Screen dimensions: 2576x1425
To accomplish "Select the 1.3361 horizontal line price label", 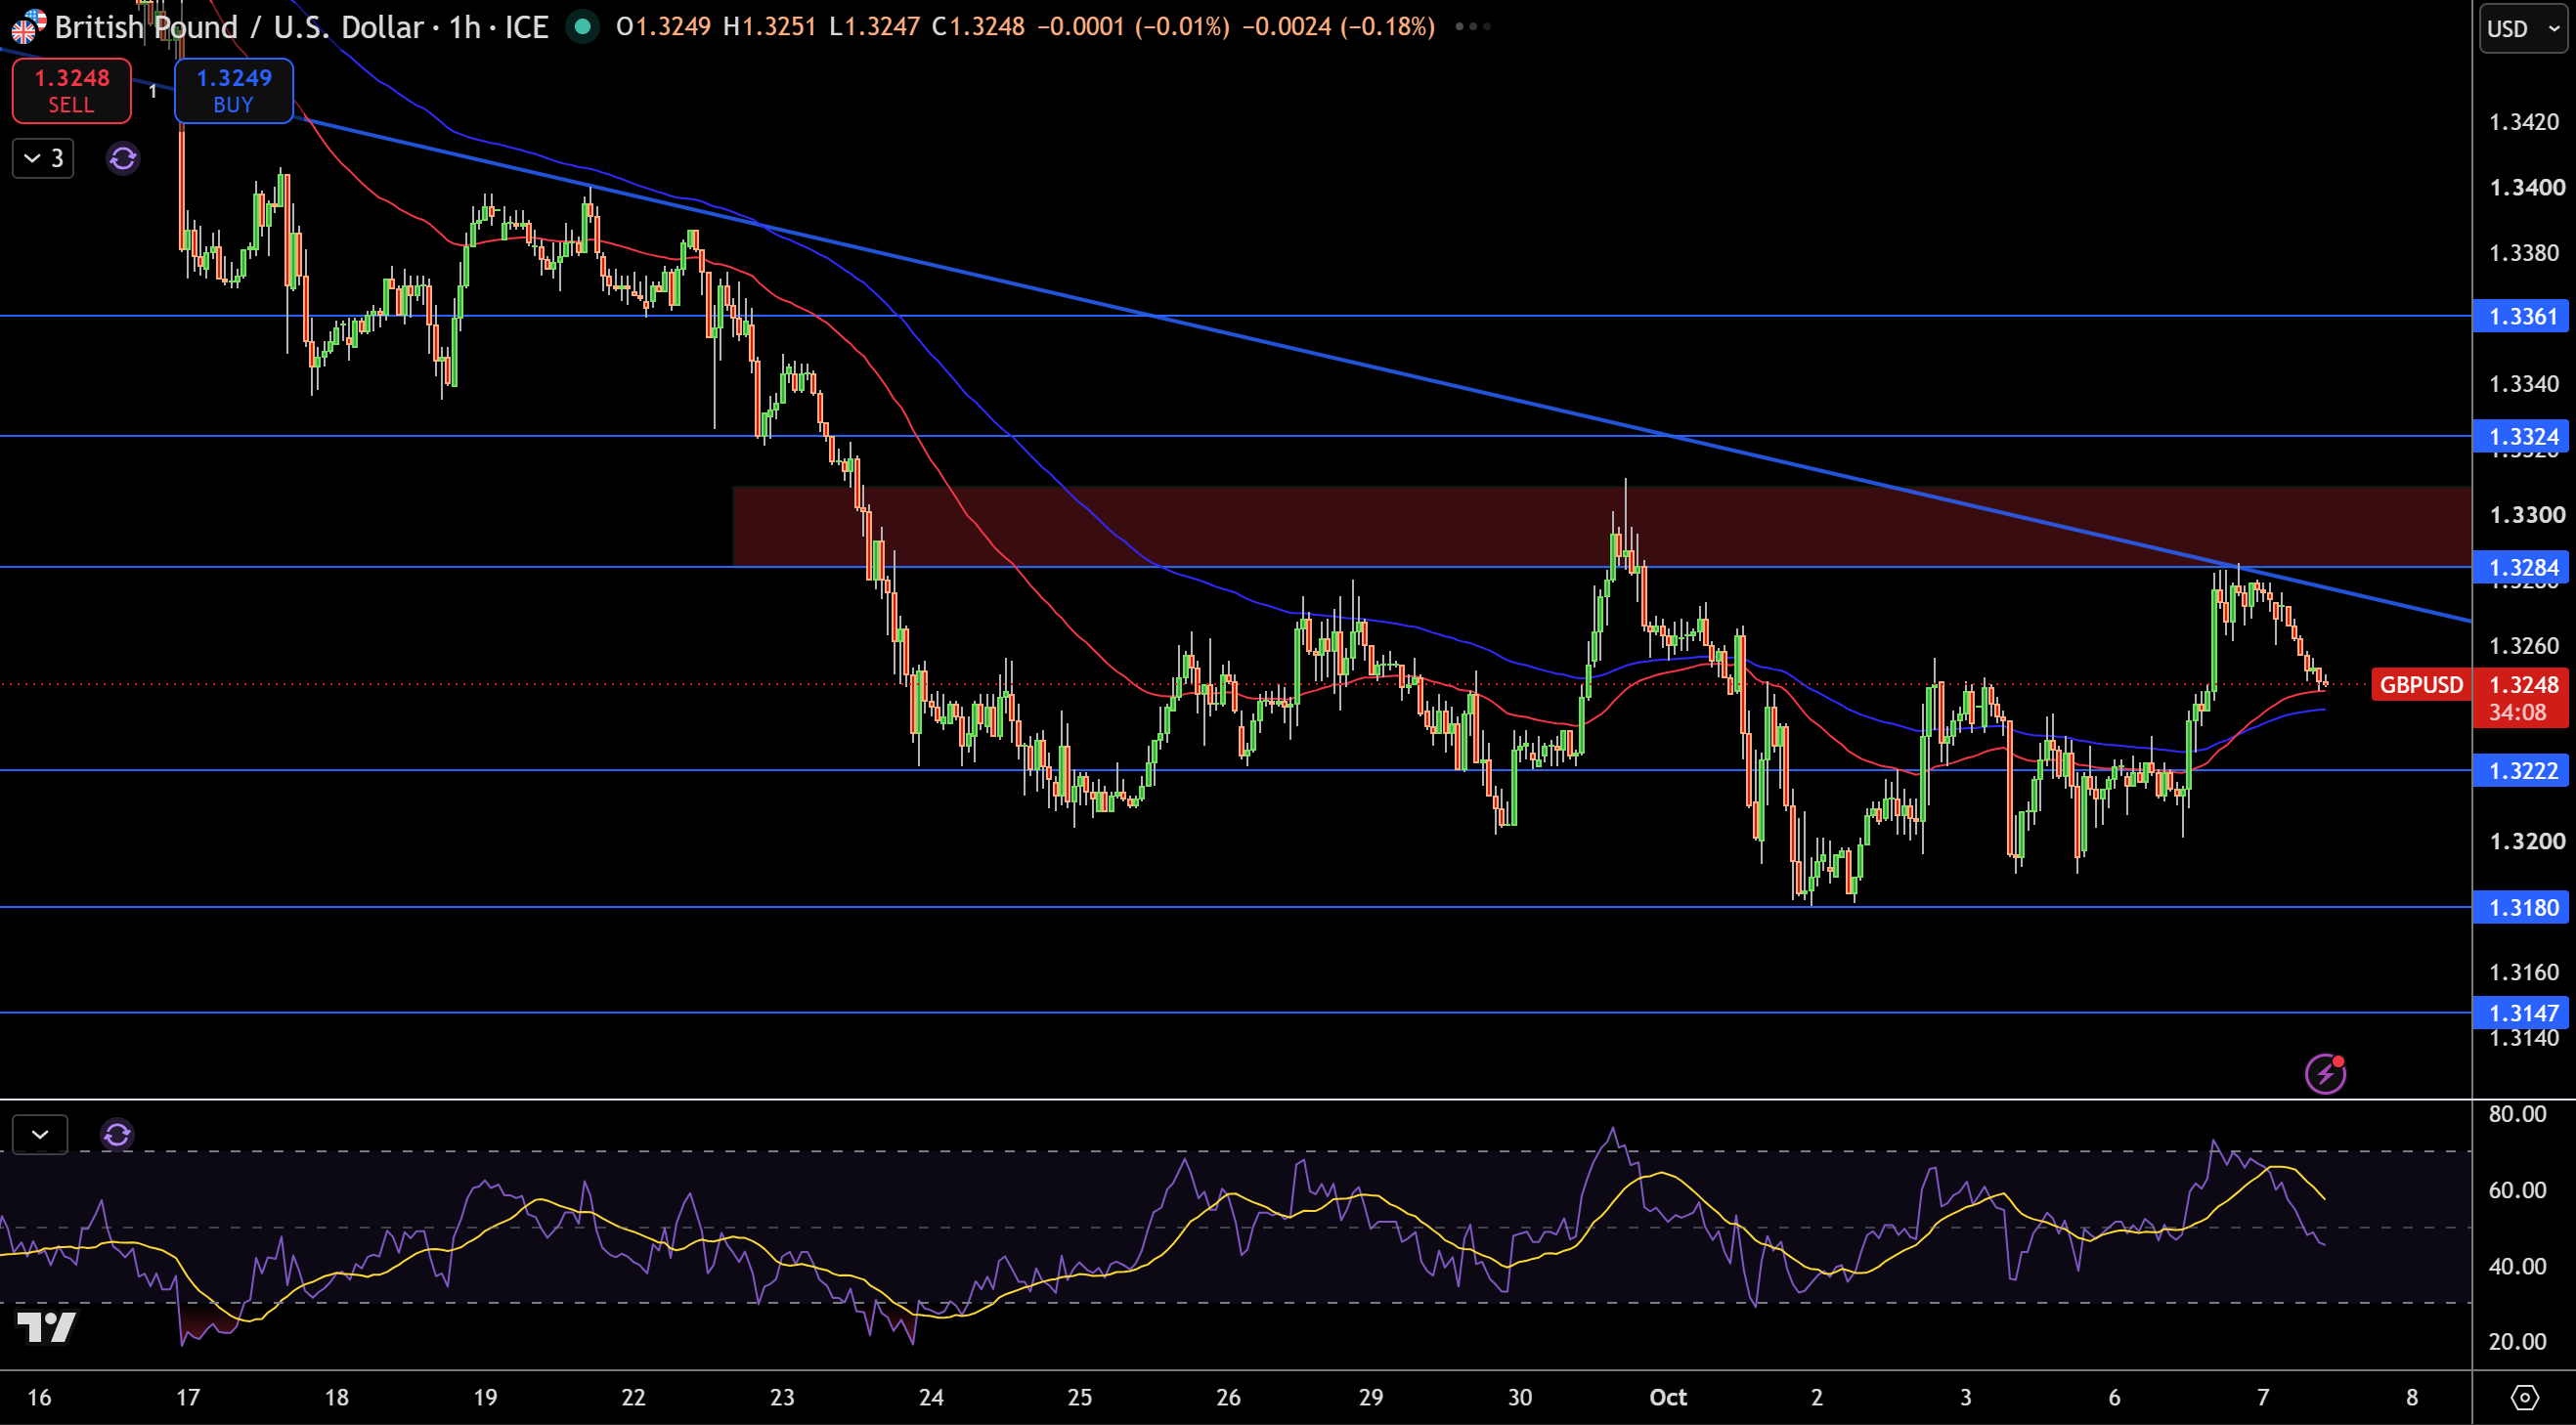I will 2521,316.
